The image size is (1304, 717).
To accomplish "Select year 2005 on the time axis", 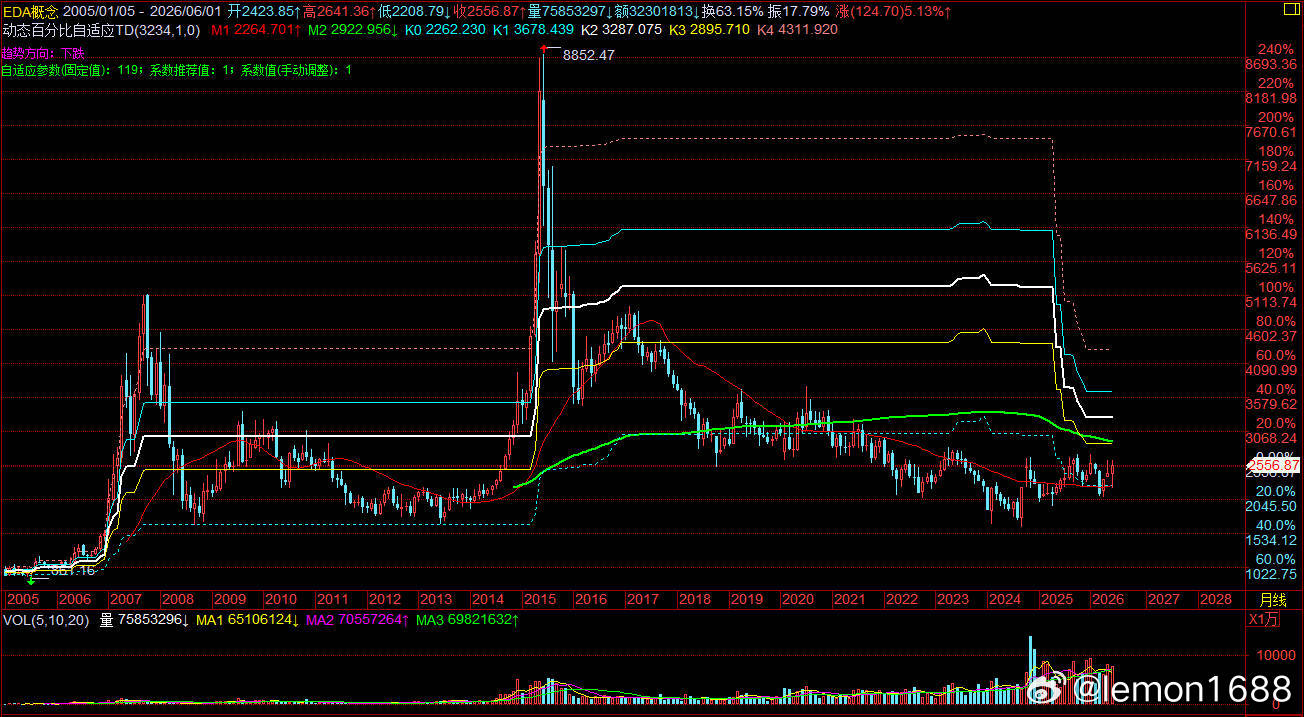I will [x=23, y=600].
